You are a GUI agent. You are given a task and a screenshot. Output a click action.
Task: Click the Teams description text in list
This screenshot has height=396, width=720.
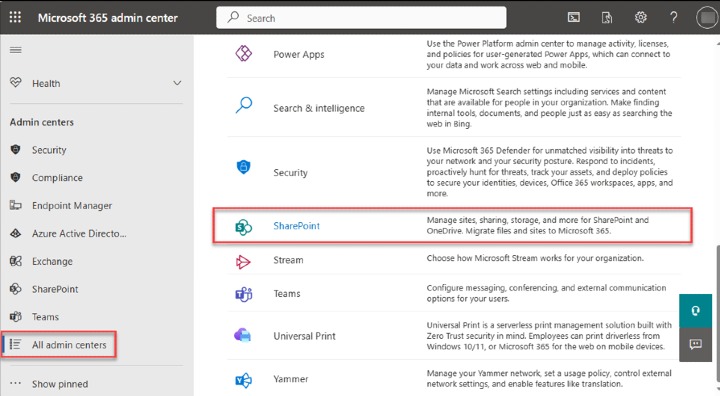coord(546,293)
